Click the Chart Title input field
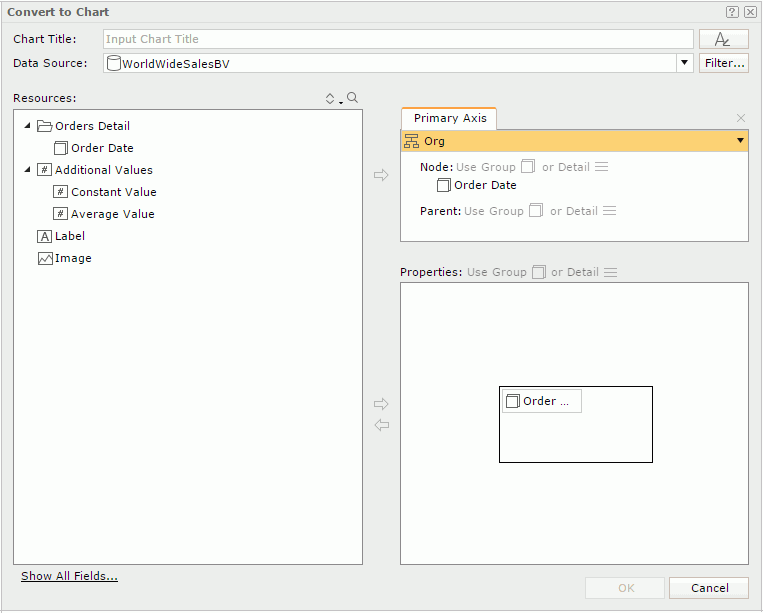This screenshot has height=613, width=763. (x=398, y=39)
